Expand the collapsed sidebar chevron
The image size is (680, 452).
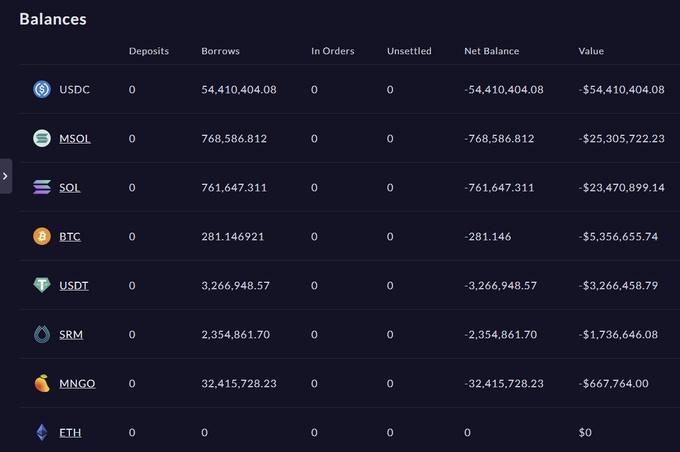pos(6,176)
